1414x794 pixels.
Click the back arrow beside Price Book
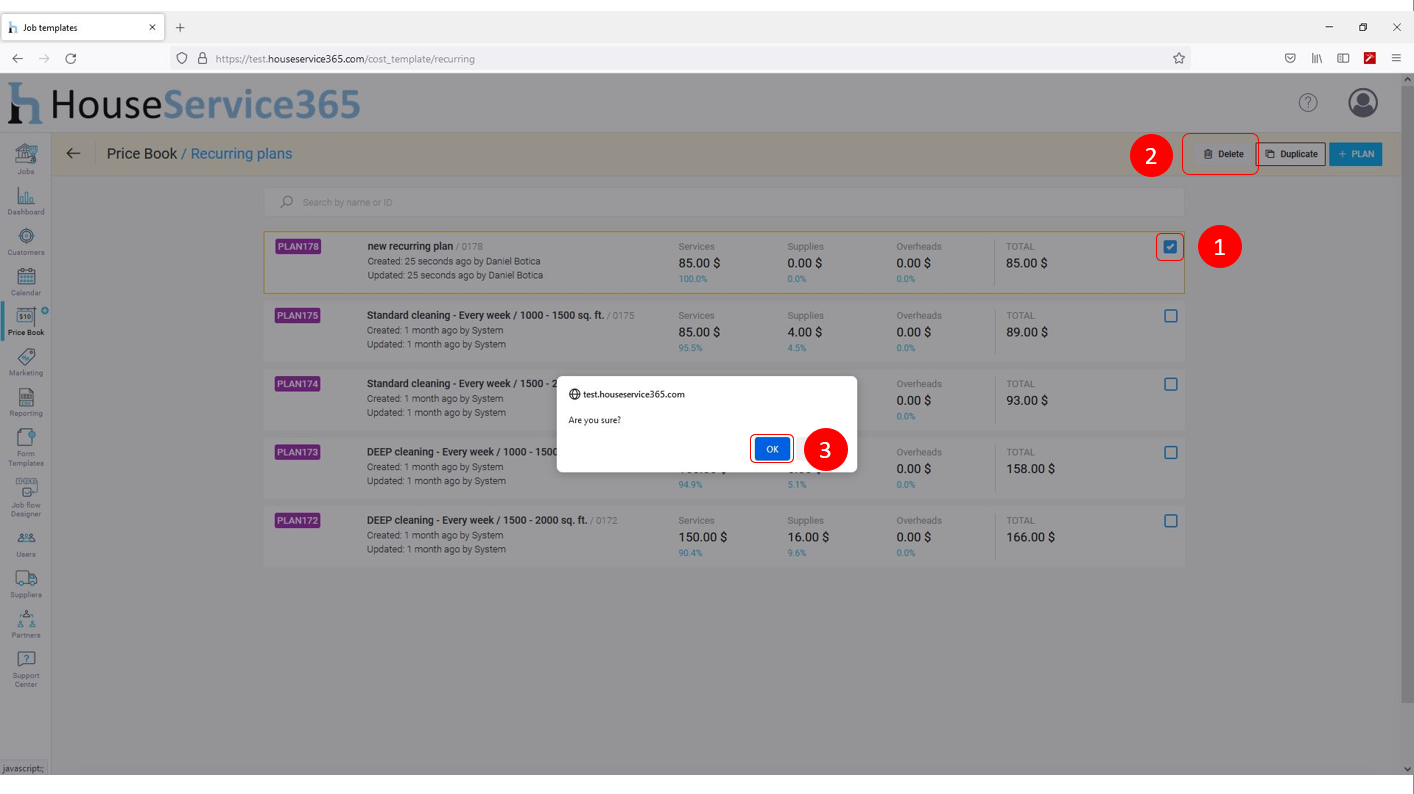coord(73,154)
